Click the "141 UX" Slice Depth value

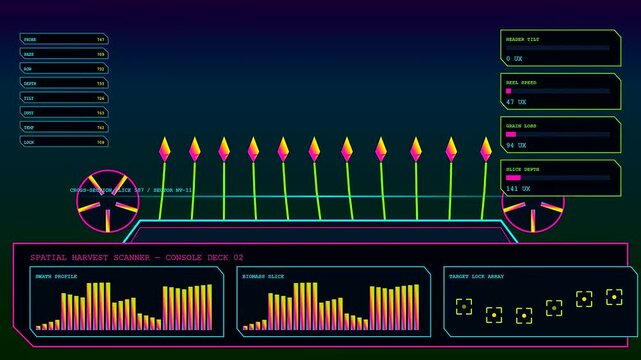(518, 189)
